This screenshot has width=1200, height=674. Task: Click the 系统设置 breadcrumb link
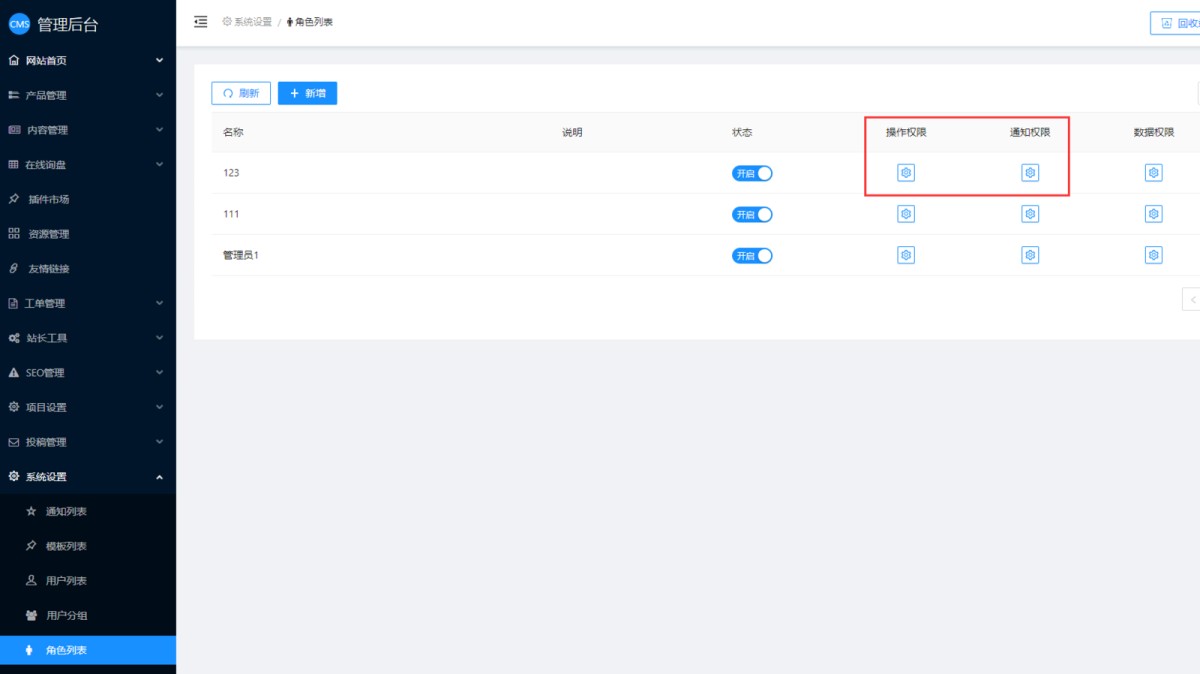point(247,21)
